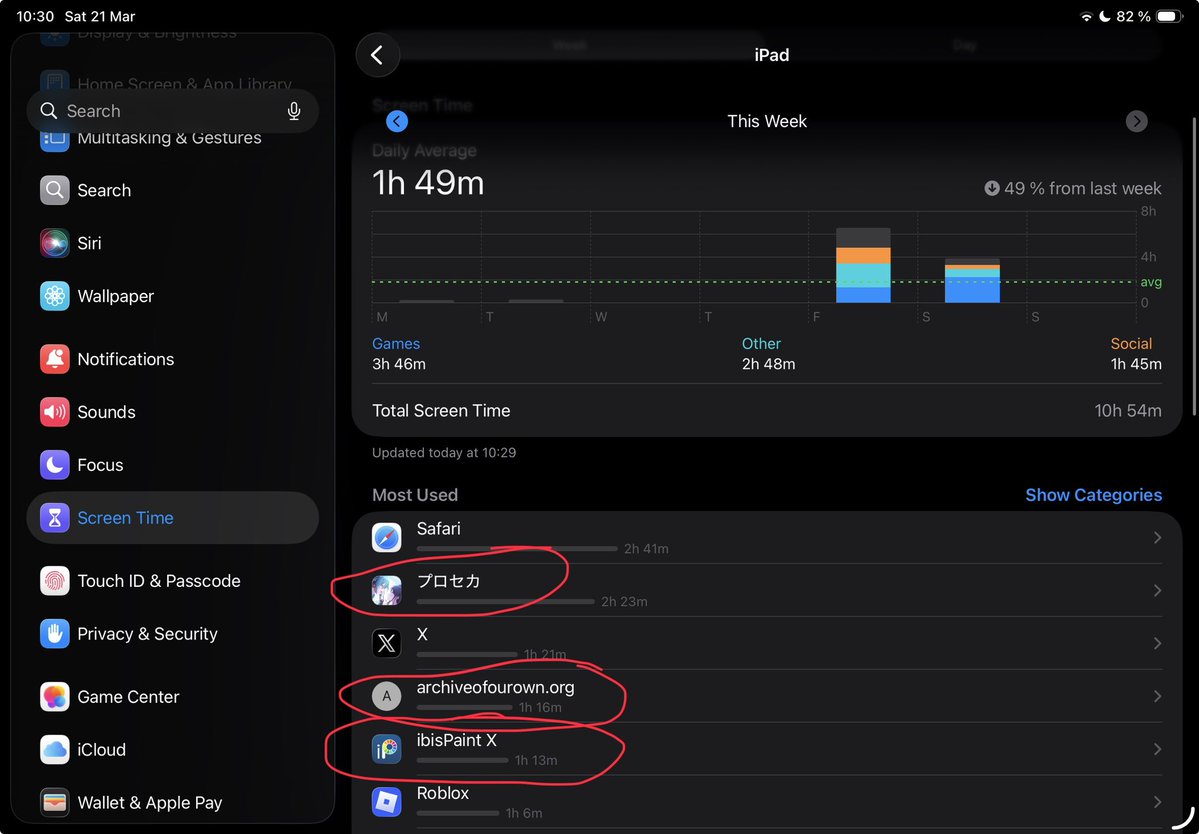Select Notifications in the sidebar
The width and height of the screenshot is (1199, 834).
(x=173, y=359)
